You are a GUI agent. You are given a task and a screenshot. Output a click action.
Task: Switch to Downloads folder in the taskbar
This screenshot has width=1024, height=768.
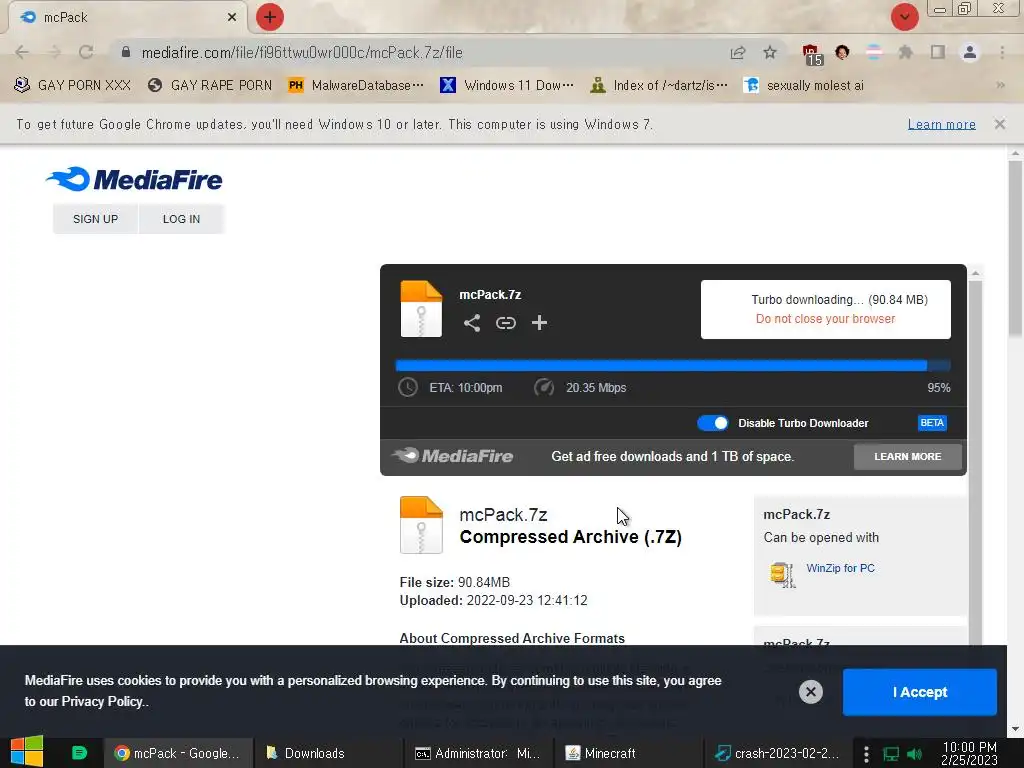pos(328,753)
